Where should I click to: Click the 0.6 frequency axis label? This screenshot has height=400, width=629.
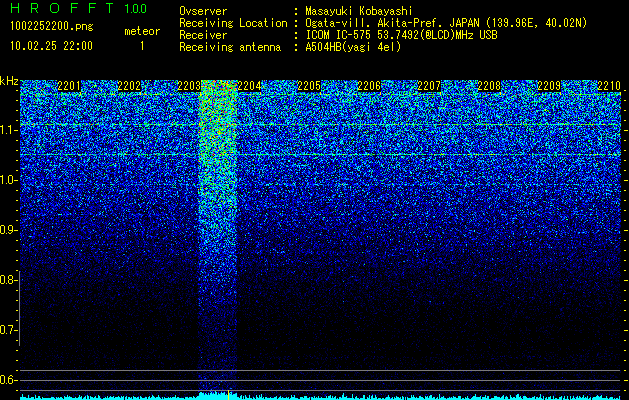8,380
